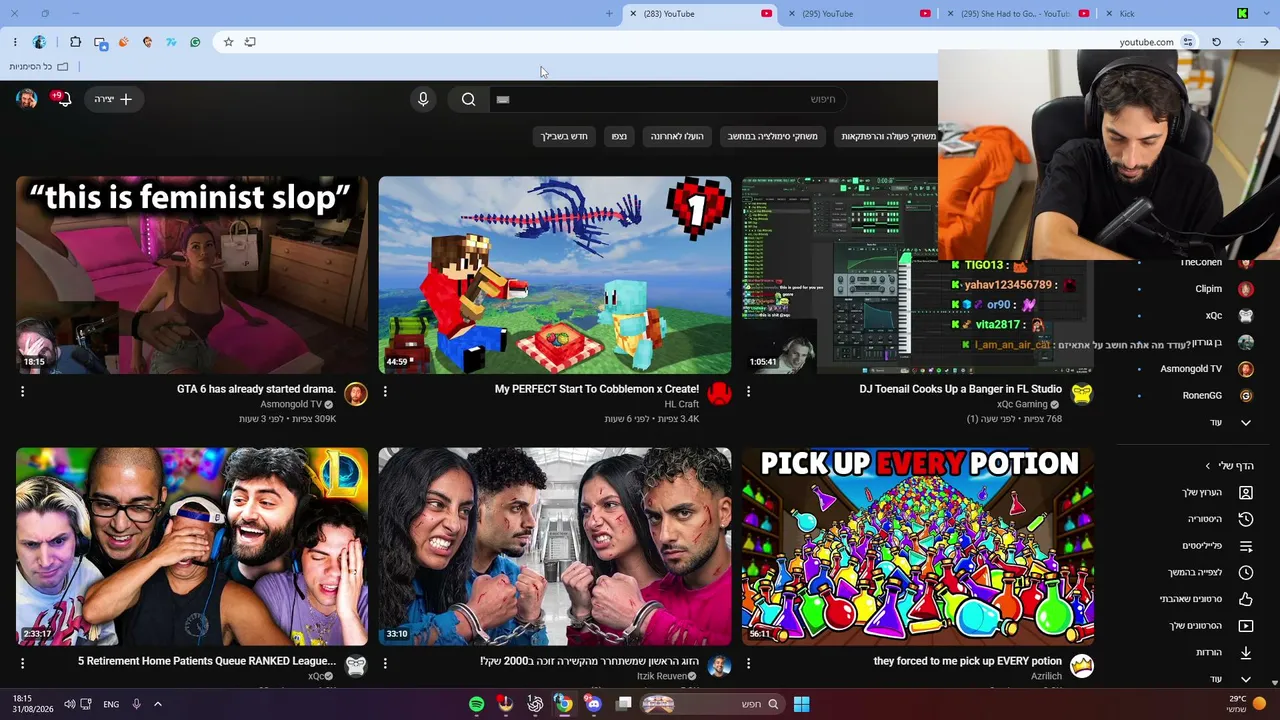
Task: Open Your Videos in the sidebar
Action: click(x=1210, y=626)
